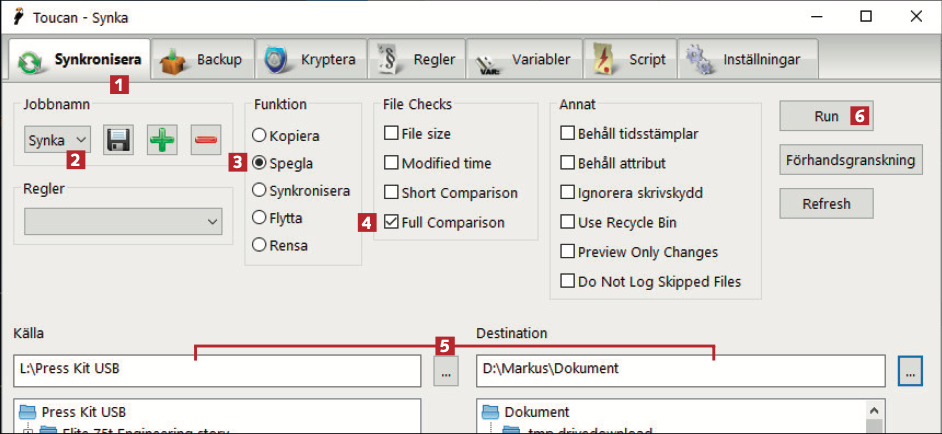The image size is (942, 434).
Task: Click the save job floppy disk icon
Action: (119, 140)
